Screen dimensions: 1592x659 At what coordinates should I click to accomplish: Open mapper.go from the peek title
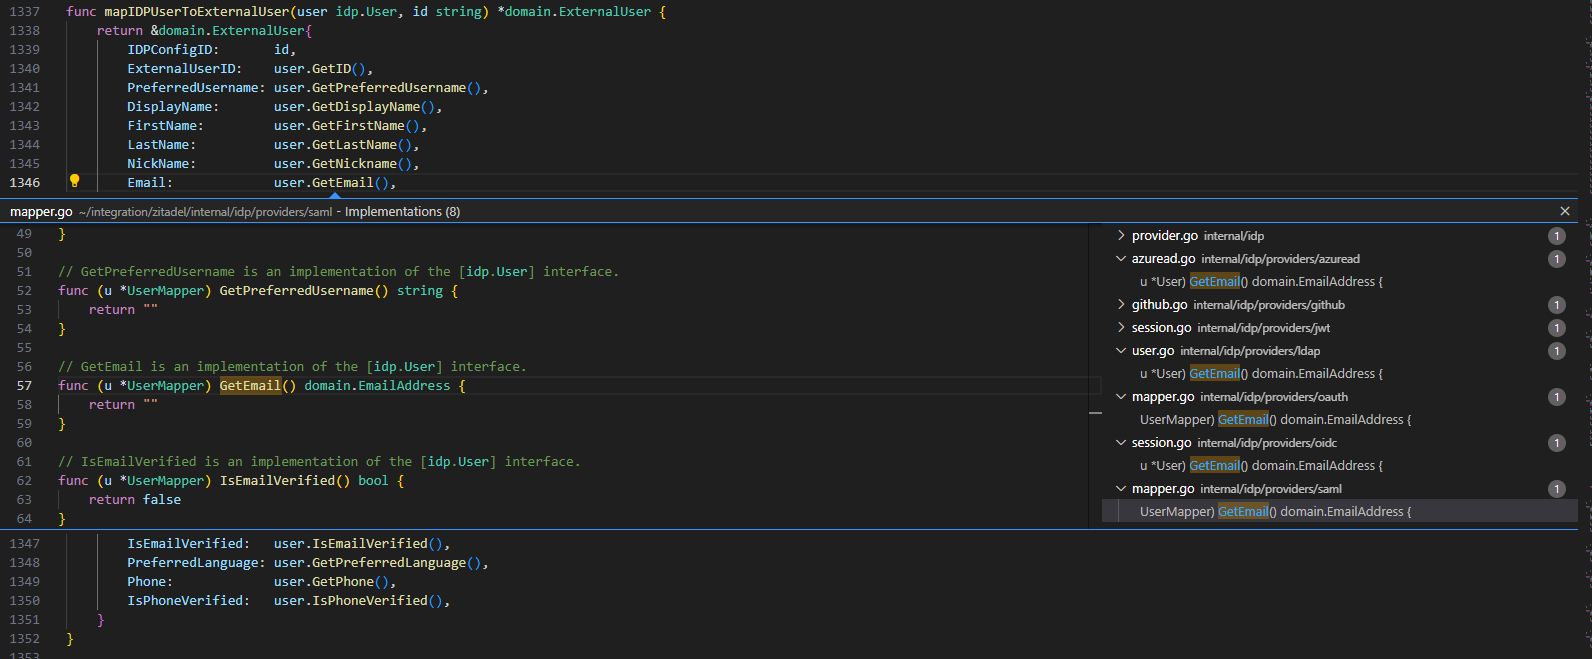[x=41, y=212]
